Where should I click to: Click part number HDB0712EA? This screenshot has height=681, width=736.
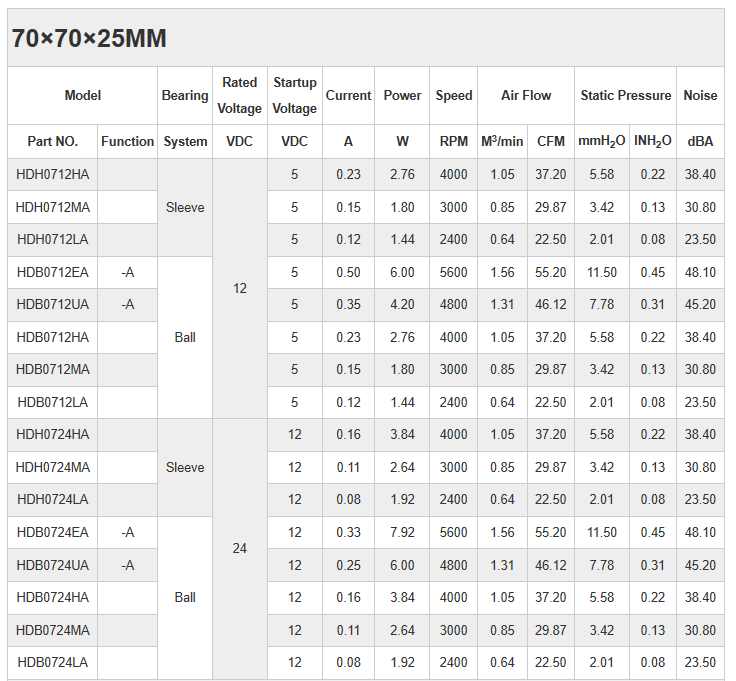coord(53,273)
